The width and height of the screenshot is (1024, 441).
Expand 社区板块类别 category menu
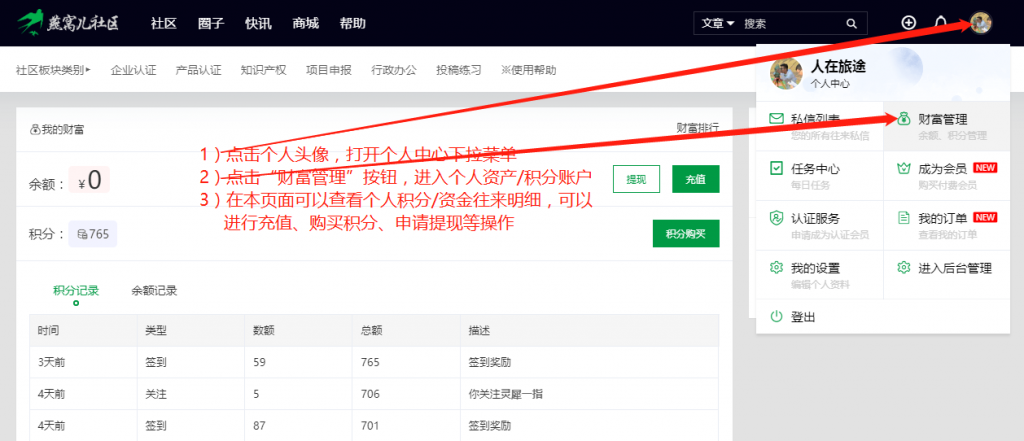(54, 70)
